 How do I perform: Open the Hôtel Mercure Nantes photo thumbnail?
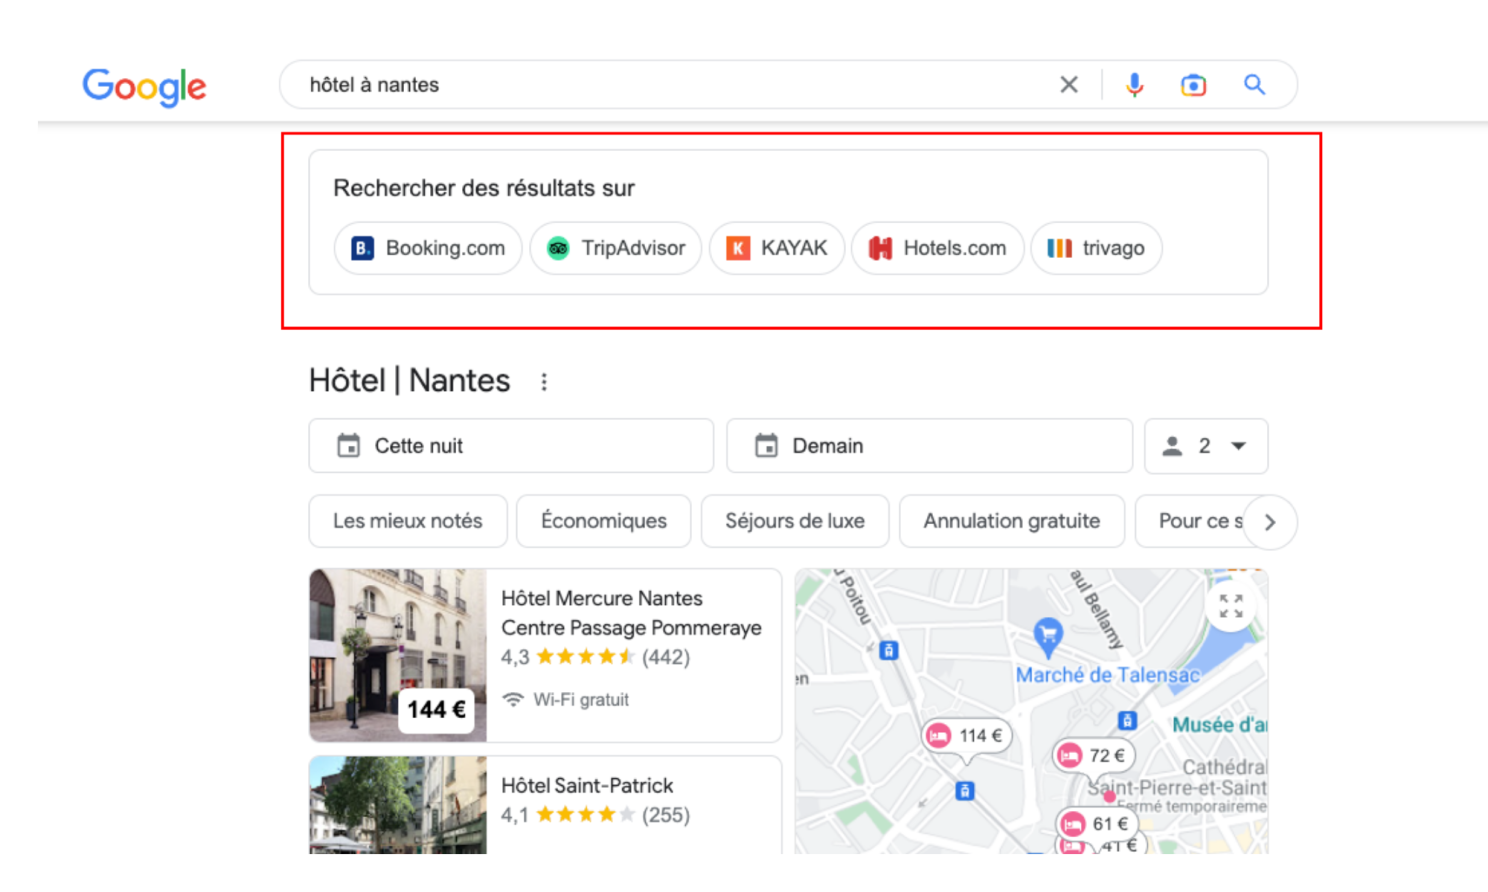[x=398, y=655]
